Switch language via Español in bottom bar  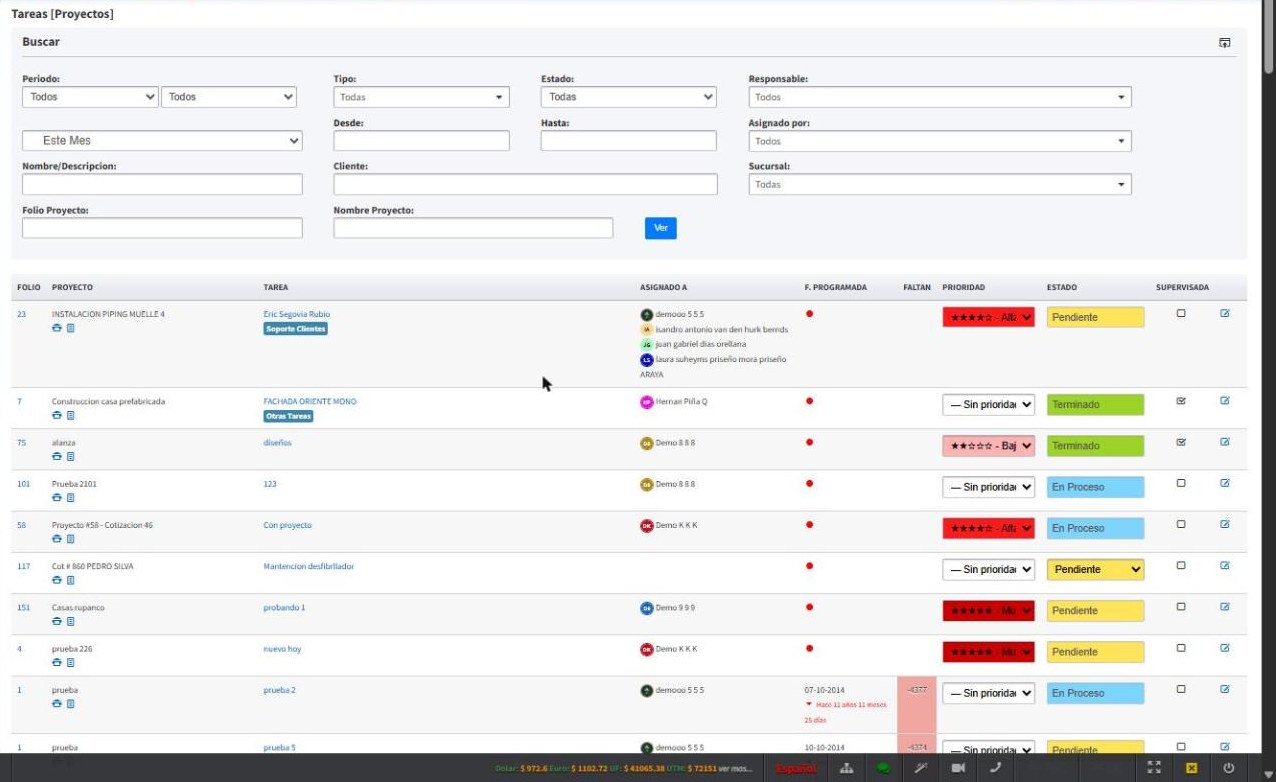coord(796,768)
